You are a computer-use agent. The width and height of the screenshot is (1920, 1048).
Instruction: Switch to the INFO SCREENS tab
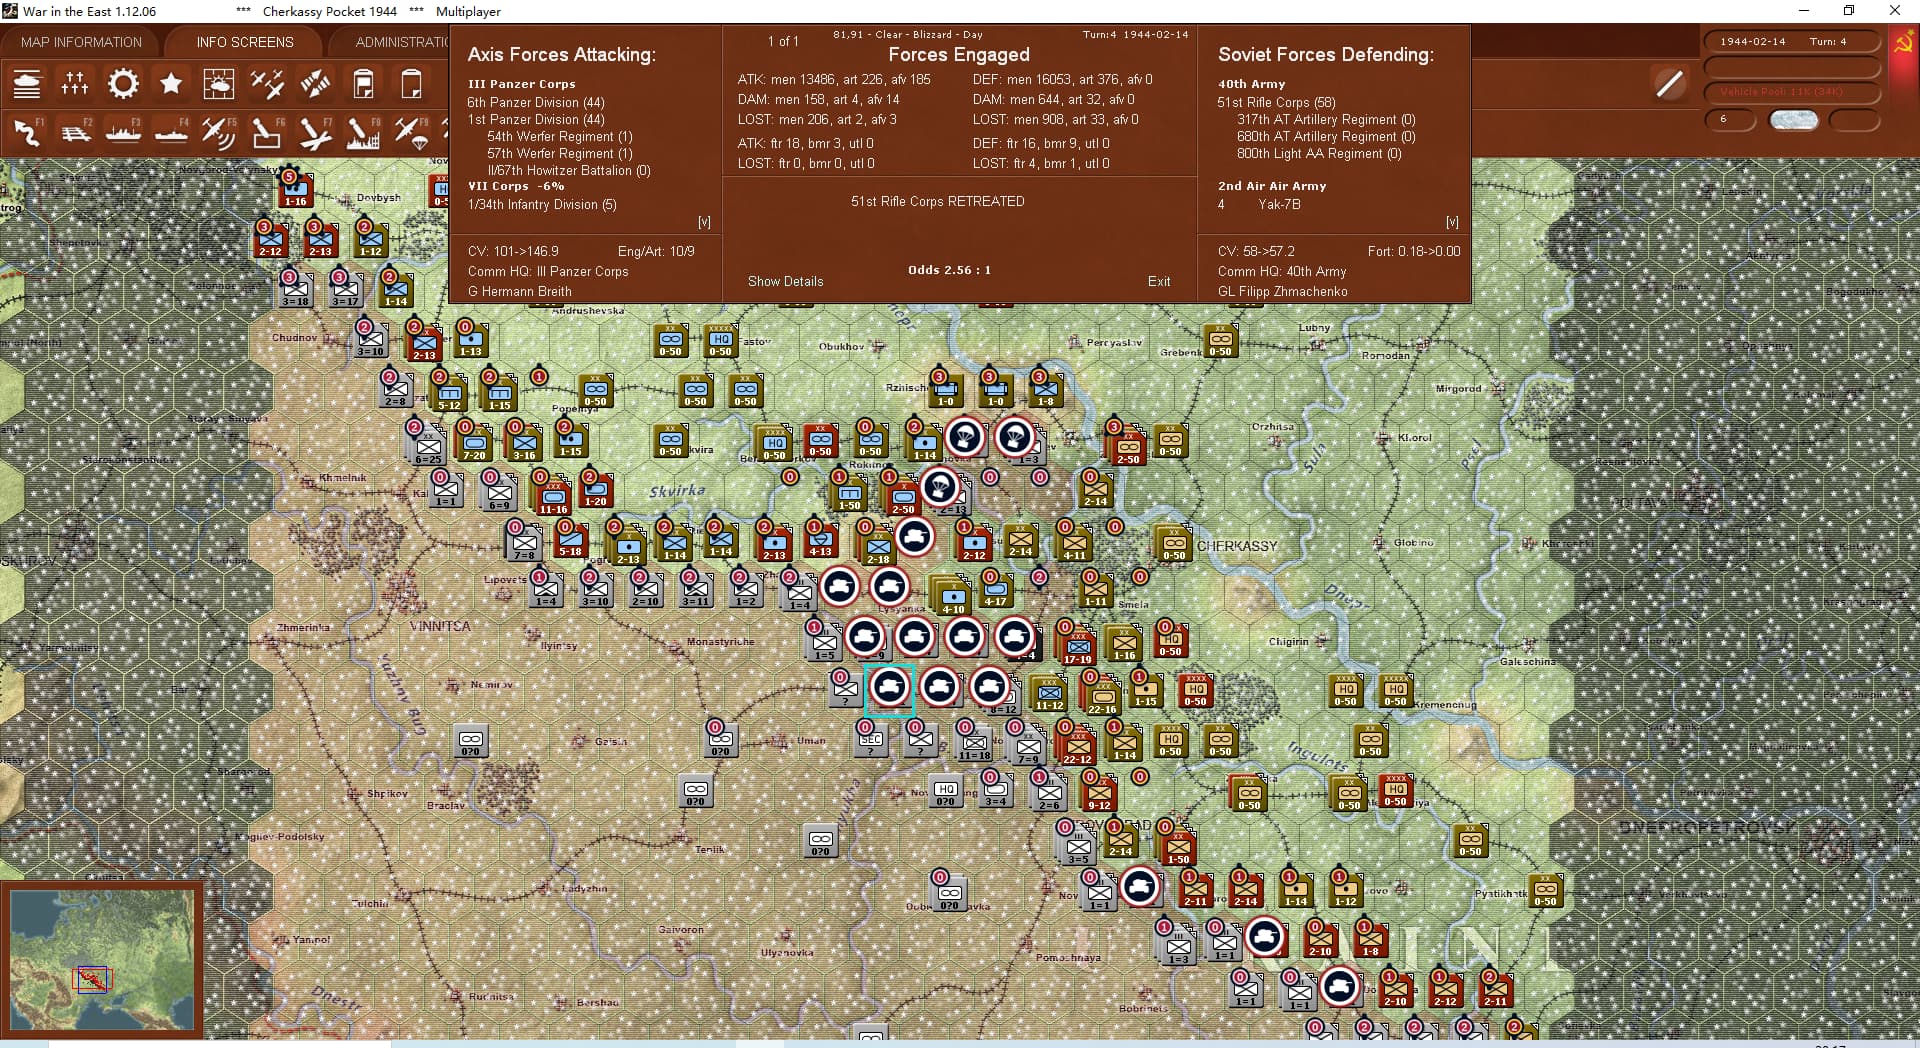[x=245, y=42]
